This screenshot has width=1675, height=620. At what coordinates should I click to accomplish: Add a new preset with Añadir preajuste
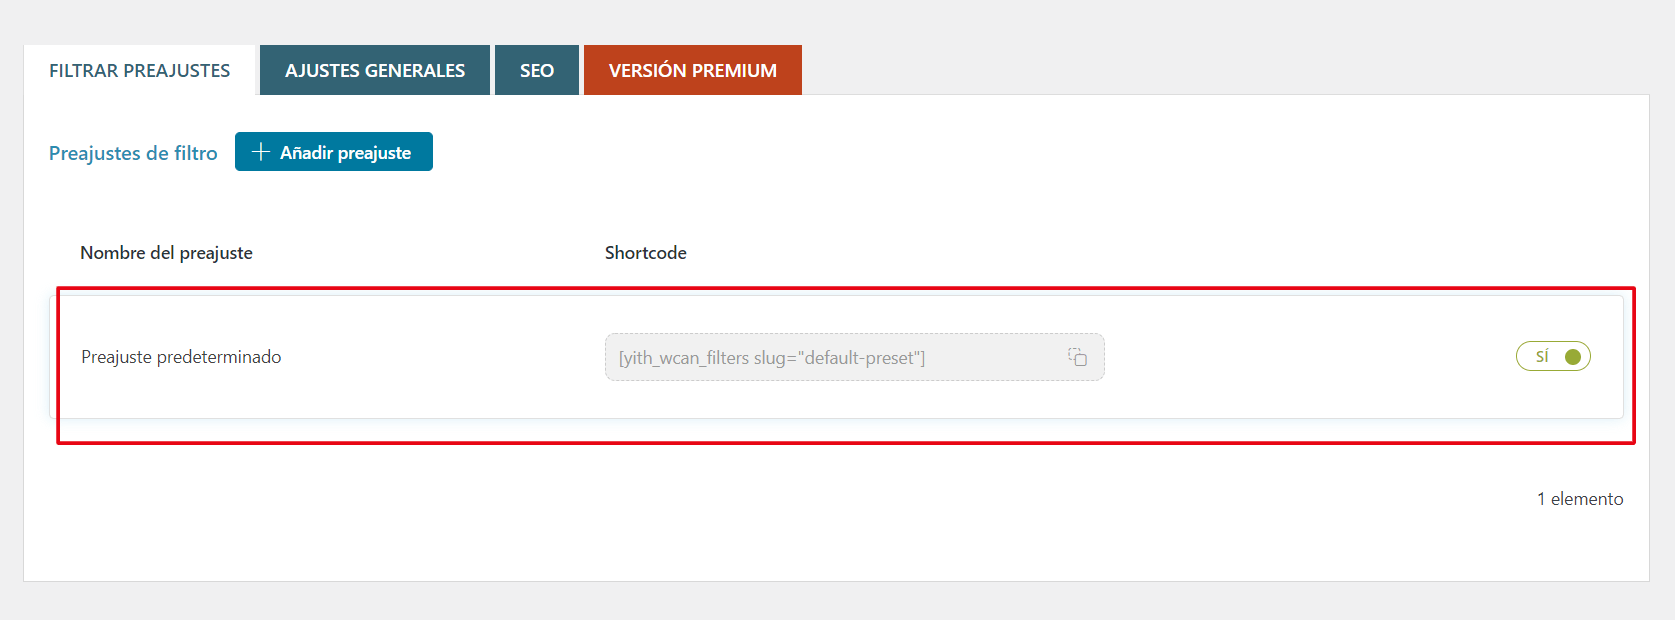pos(334,152)
